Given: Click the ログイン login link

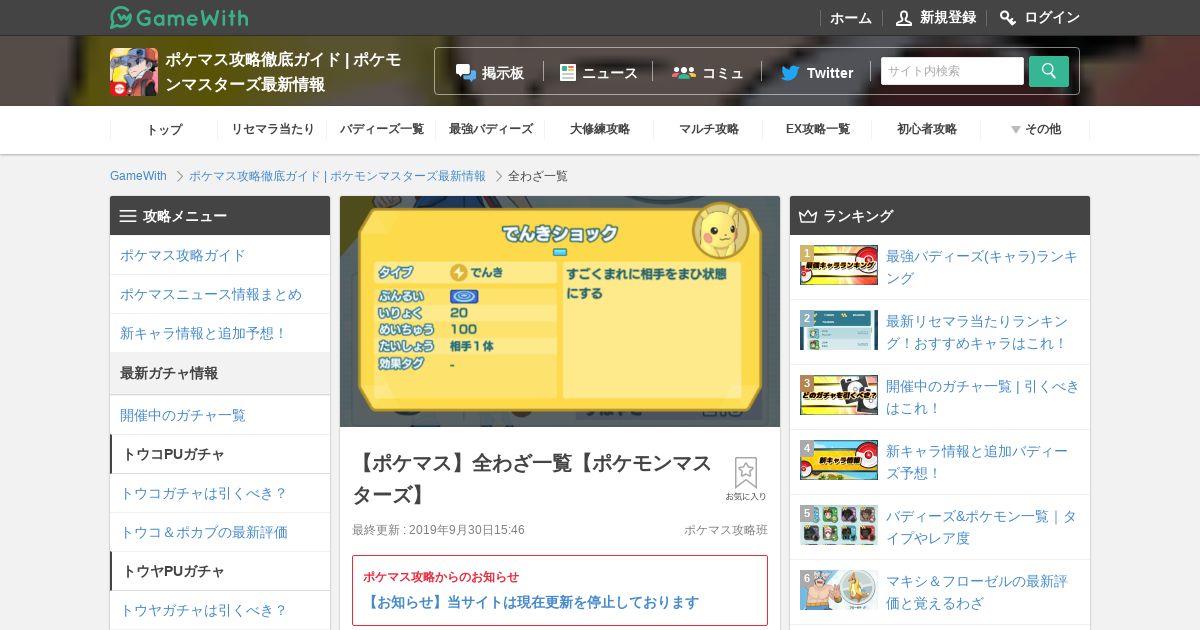Looking at the screenshot, I should [x=1040, y=18].
